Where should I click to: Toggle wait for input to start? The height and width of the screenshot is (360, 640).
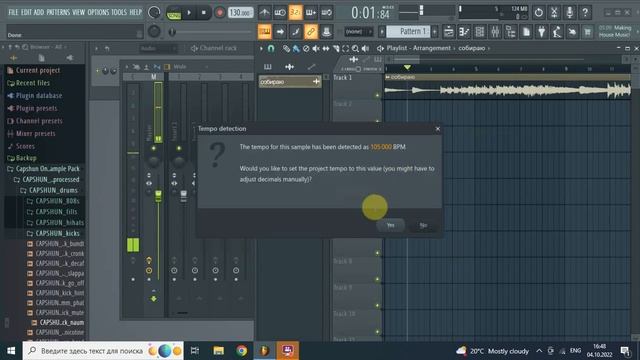click(x=280, y=13)
